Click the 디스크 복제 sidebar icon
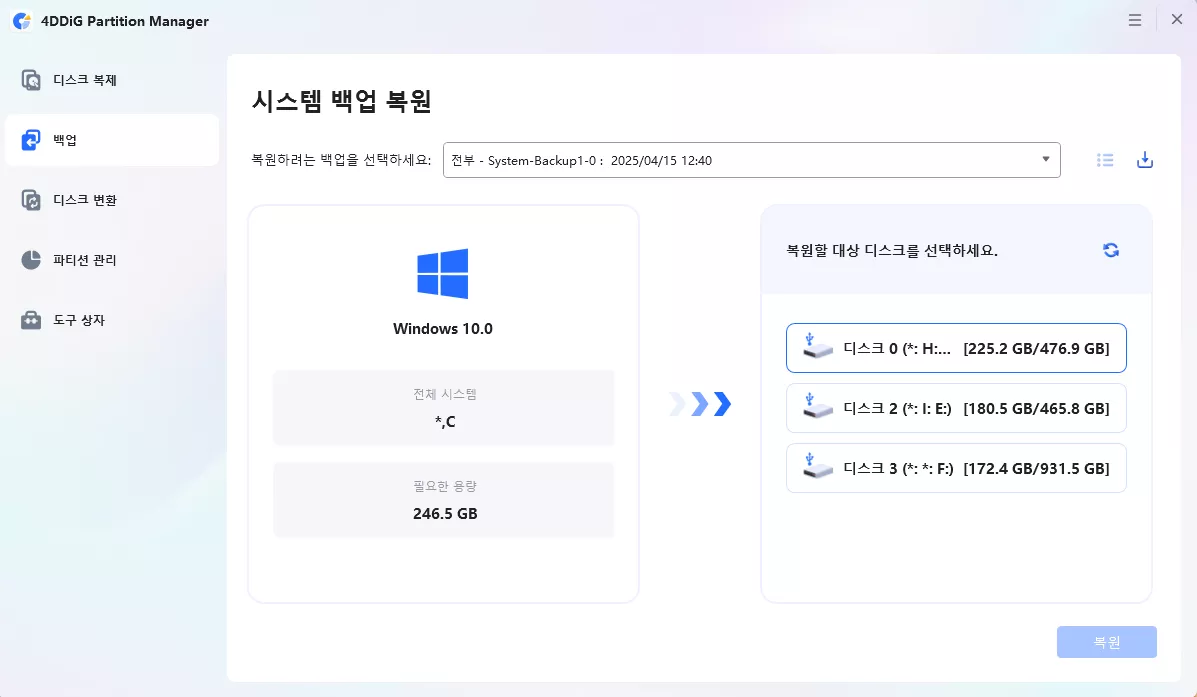The height and width of the screenshot is (697, 1197). 31,80
